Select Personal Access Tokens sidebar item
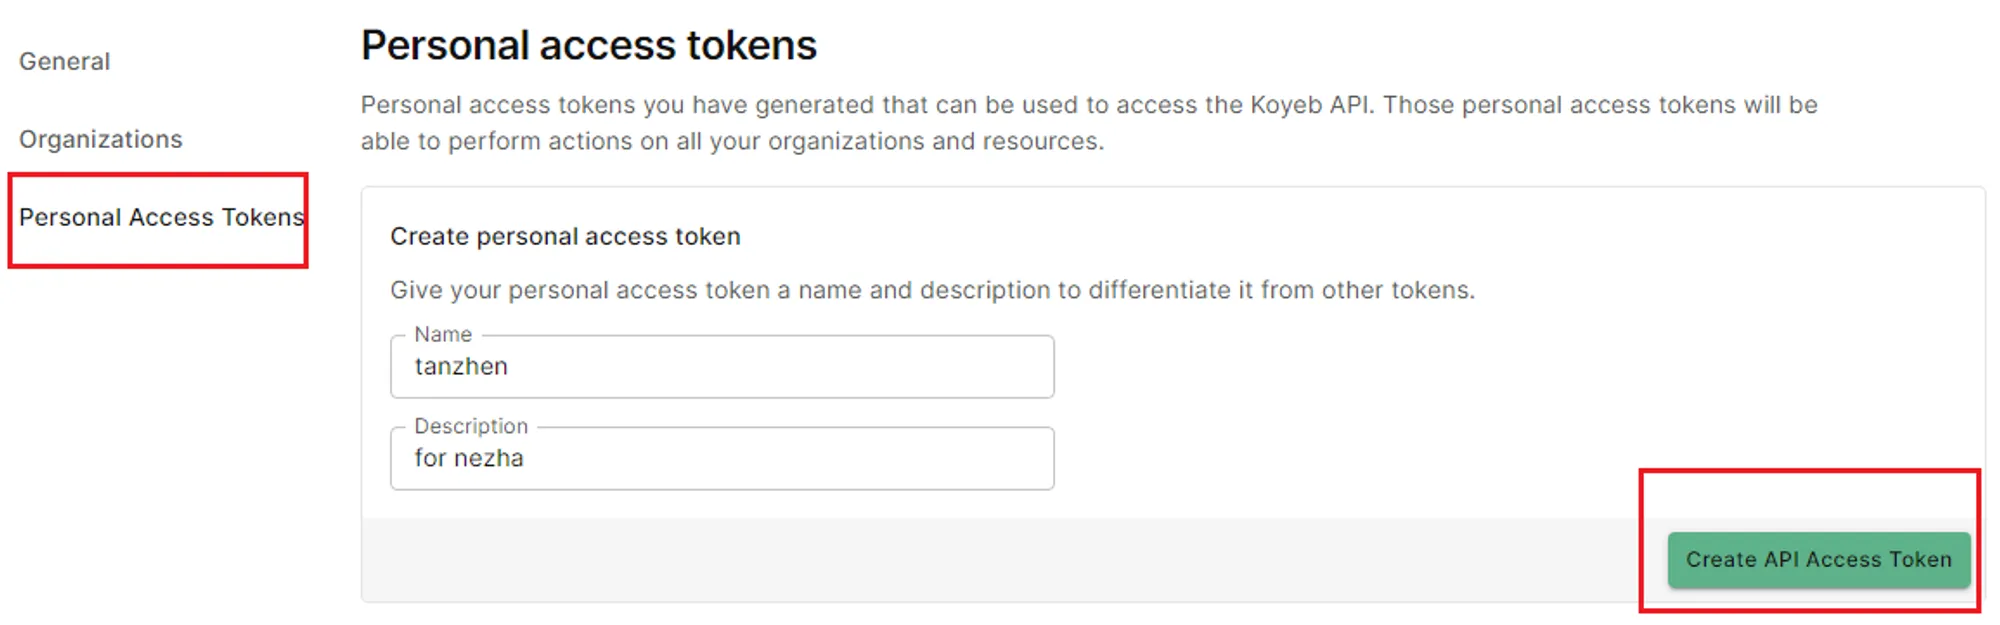 tap(160, 217)
